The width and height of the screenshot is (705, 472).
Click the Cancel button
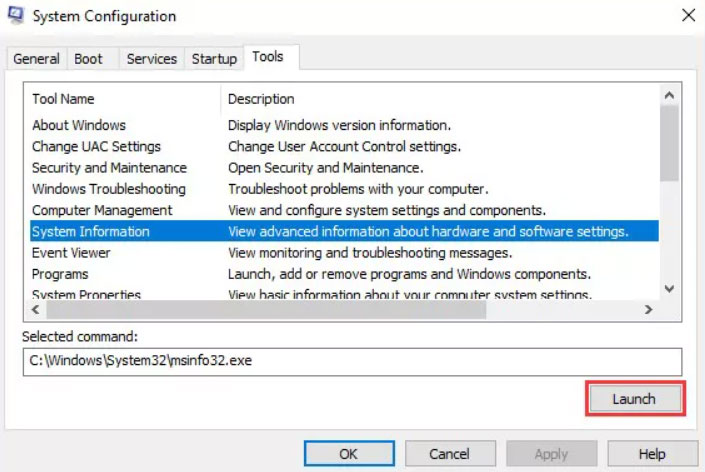(450, 454)
